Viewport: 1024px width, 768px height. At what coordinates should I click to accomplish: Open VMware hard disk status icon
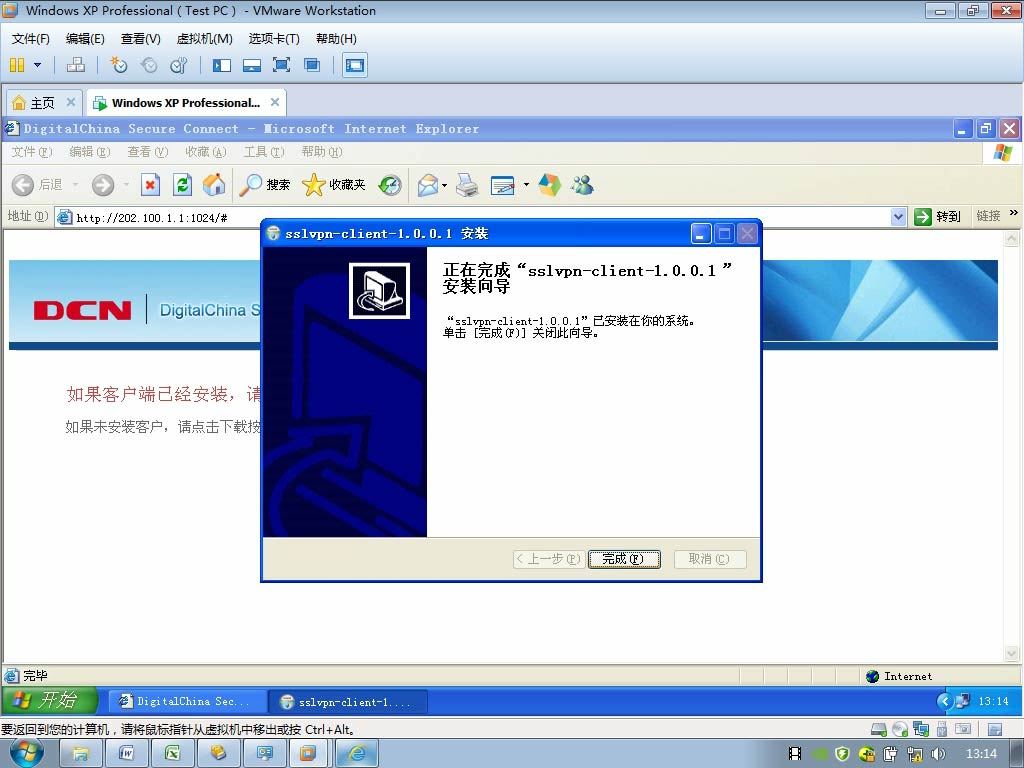click(879, 729)
